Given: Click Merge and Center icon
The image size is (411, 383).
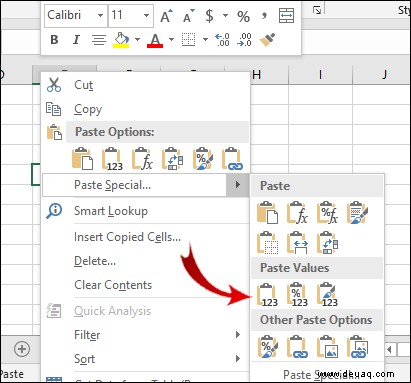Looking at the screenshot, I should tap(286, 16).
